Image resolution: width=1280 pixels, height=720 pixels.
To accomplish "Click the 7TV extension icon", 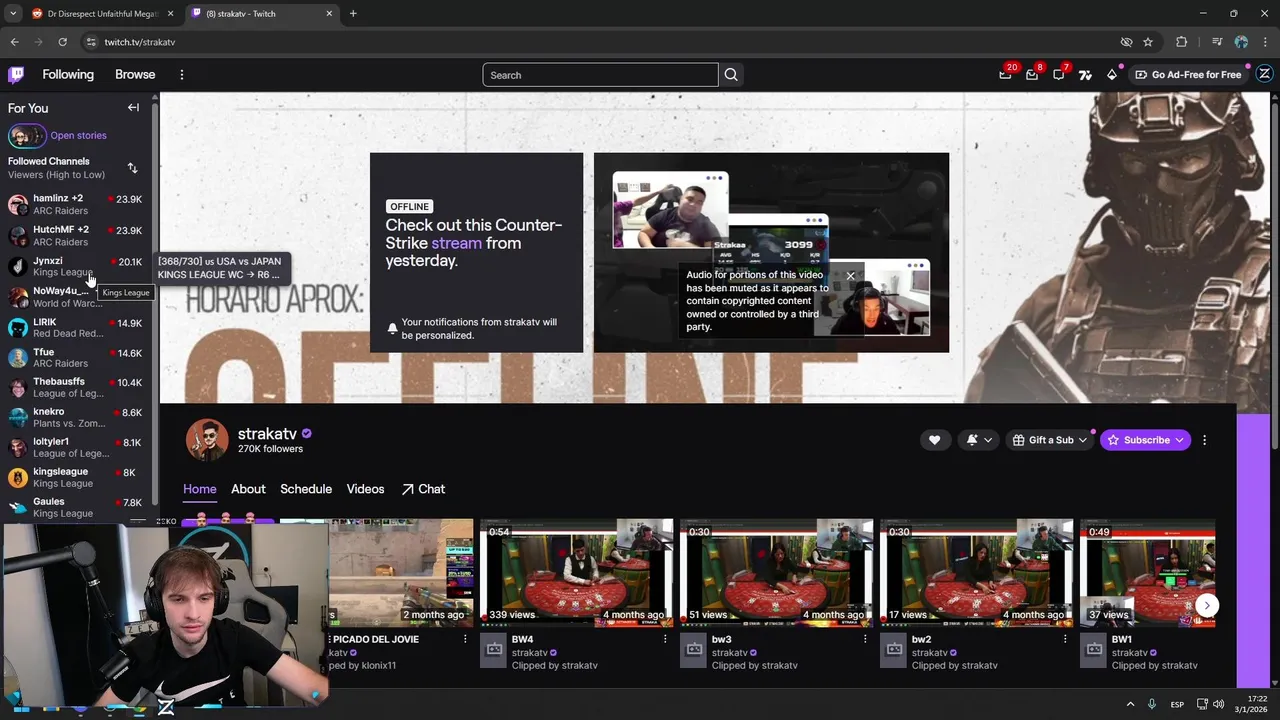I will coord(1085,74).
